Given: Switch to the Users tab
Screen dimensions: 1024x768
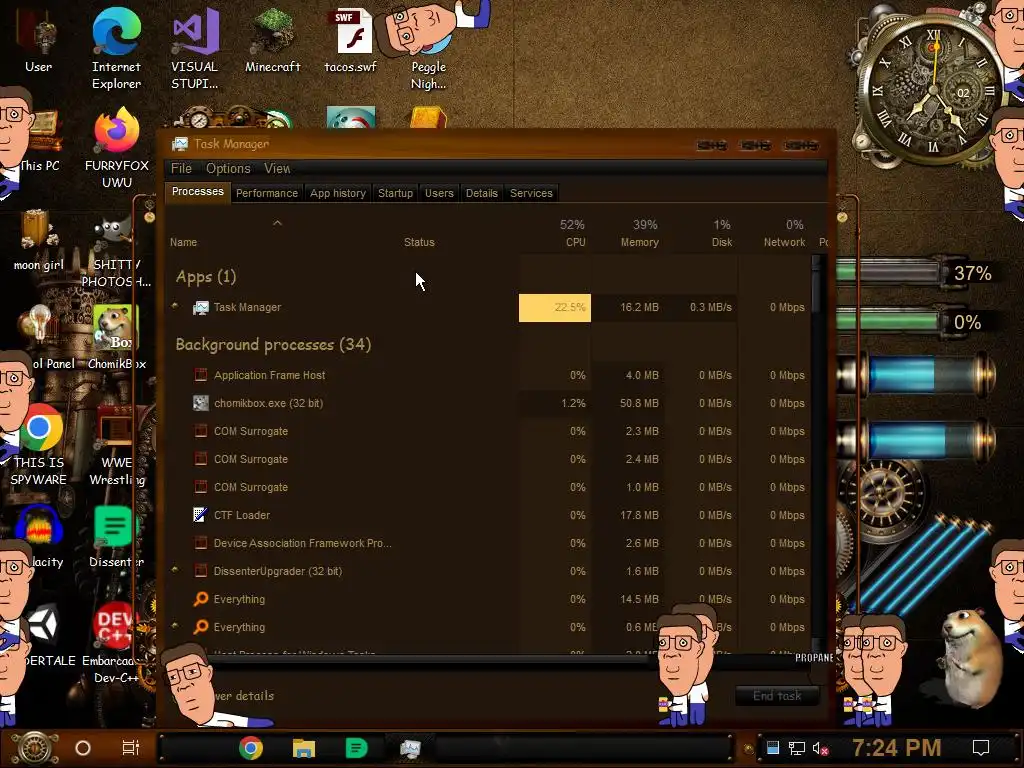Looking at the screenshot, I should [439, 193].
